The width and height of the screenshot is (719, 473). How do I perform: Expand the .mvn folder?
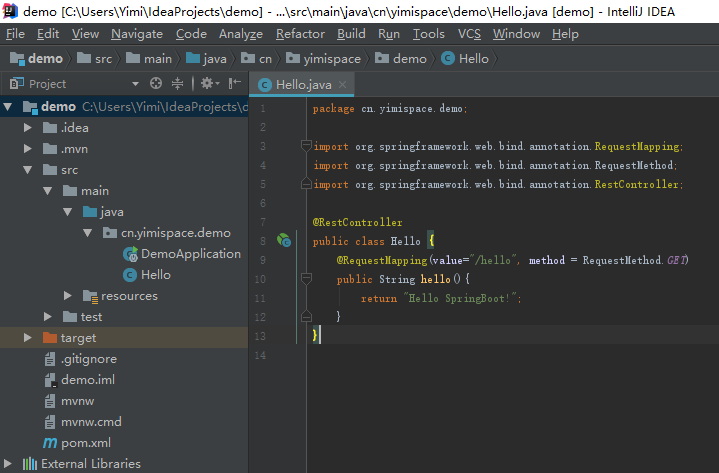(x=28, y=149)
